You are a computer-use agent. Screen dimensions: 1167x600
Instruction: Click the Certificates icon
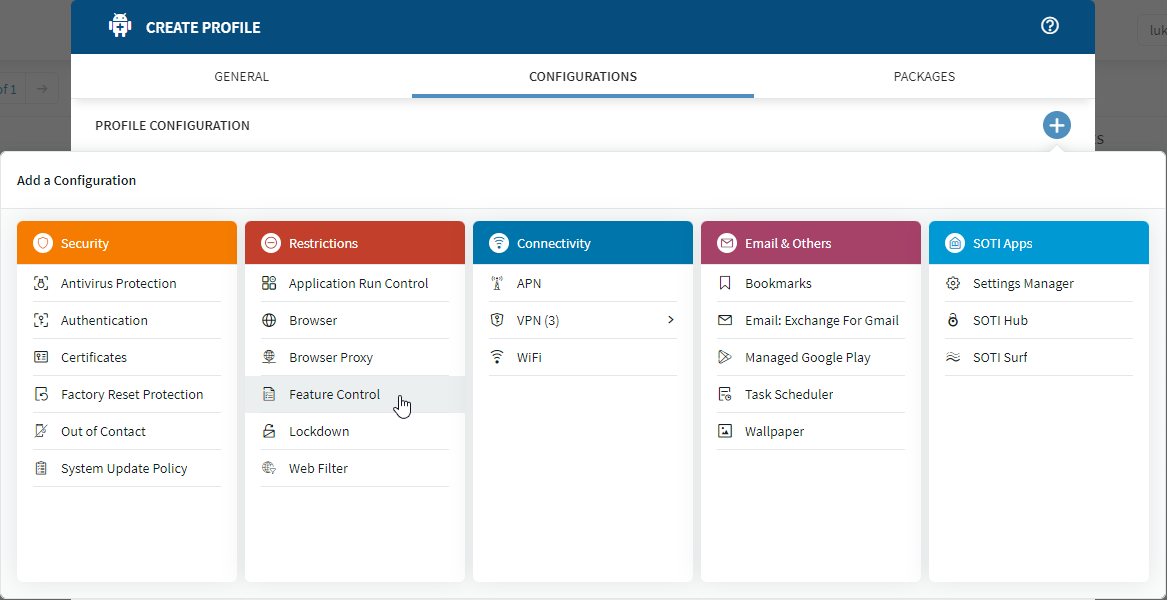(x=41, y=357)
